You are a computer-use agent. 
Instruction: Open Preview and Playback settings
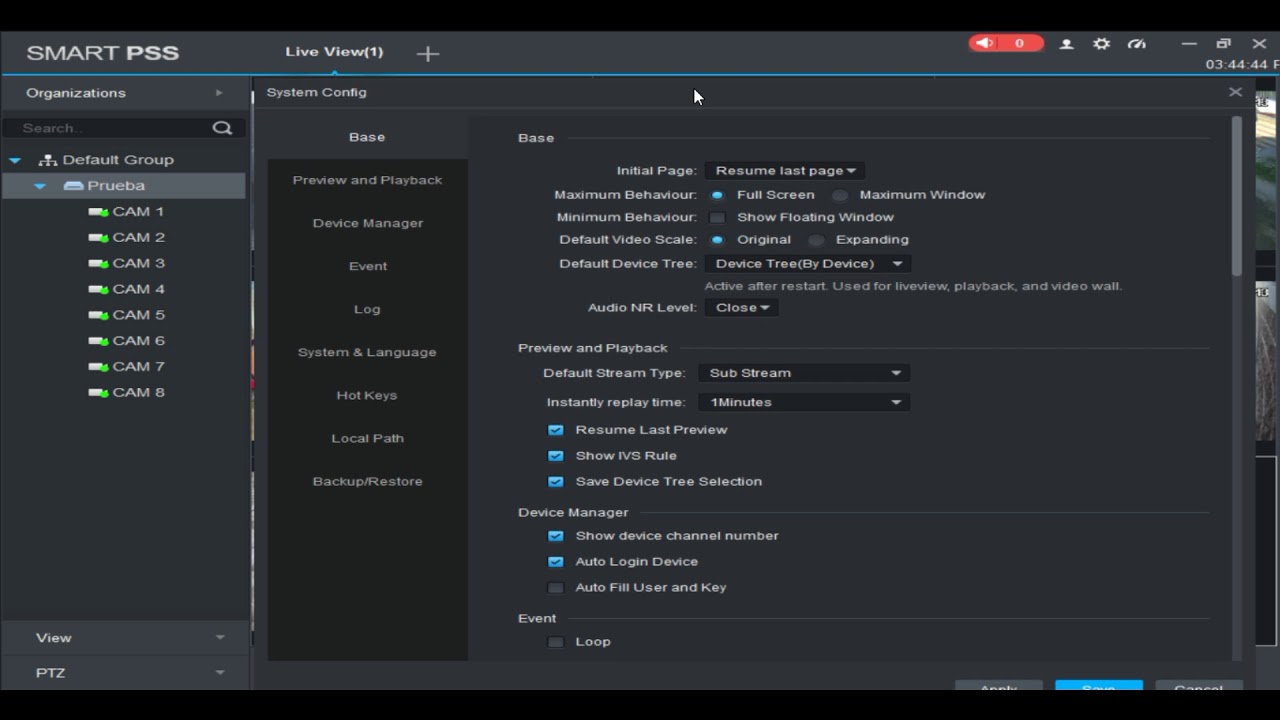(367, 180)
